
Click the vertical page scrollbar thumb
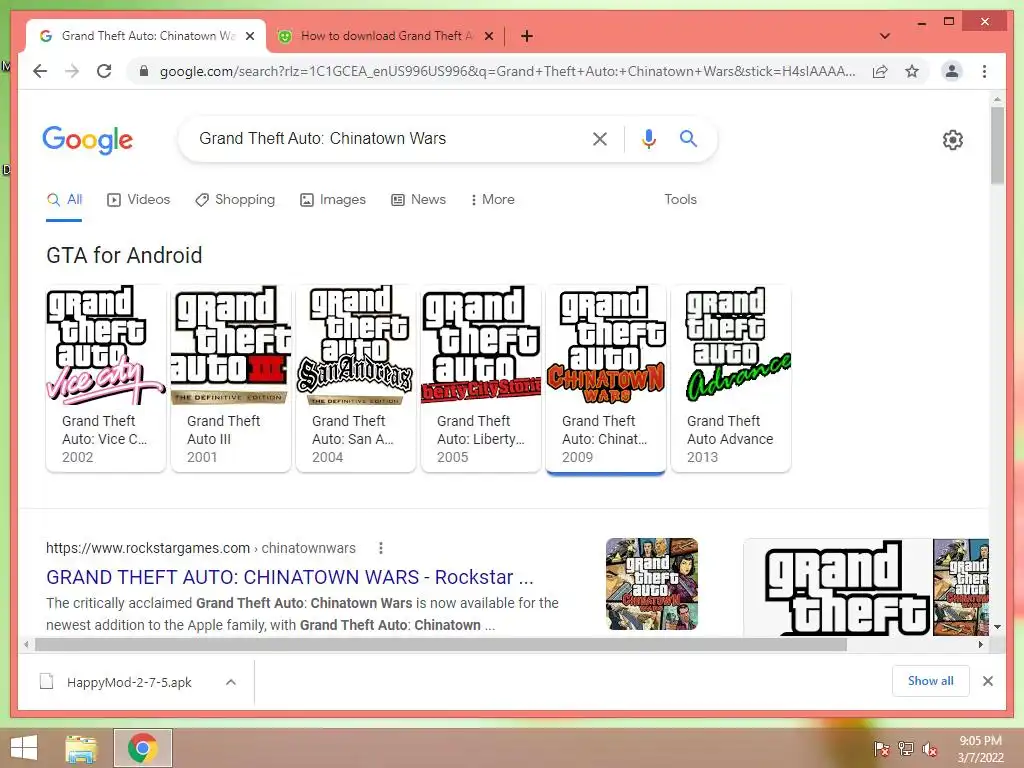point(997,146)
